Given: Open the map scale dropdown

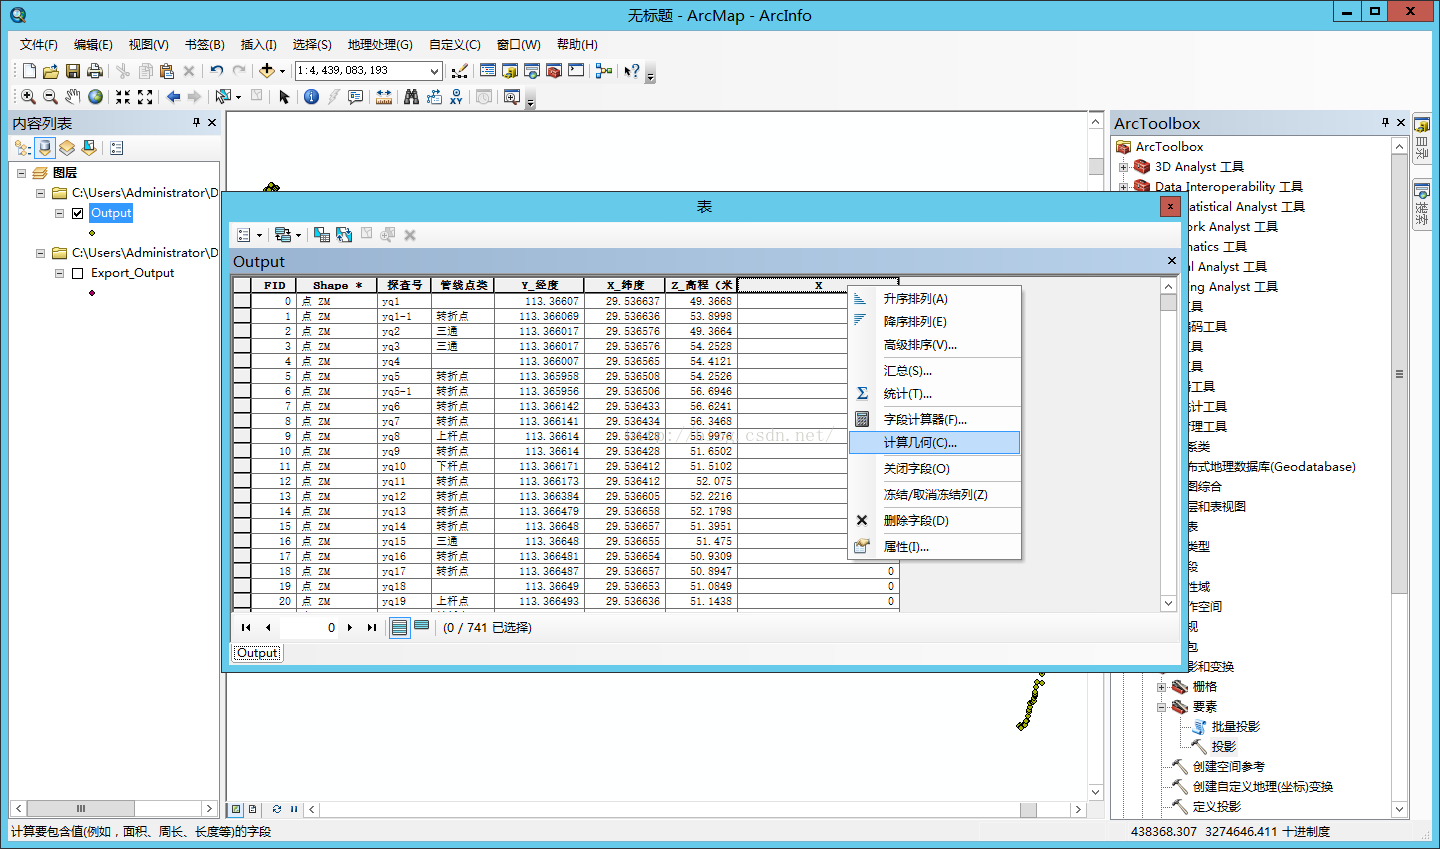Looking at the screenshot, I should point(434,71).
